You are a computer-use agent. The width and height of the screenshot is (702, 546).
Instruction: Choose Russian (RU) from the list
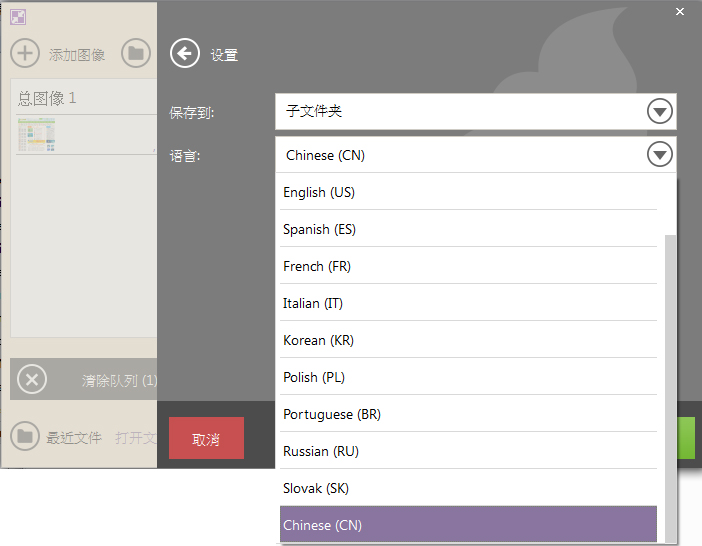tap(468, 452)
